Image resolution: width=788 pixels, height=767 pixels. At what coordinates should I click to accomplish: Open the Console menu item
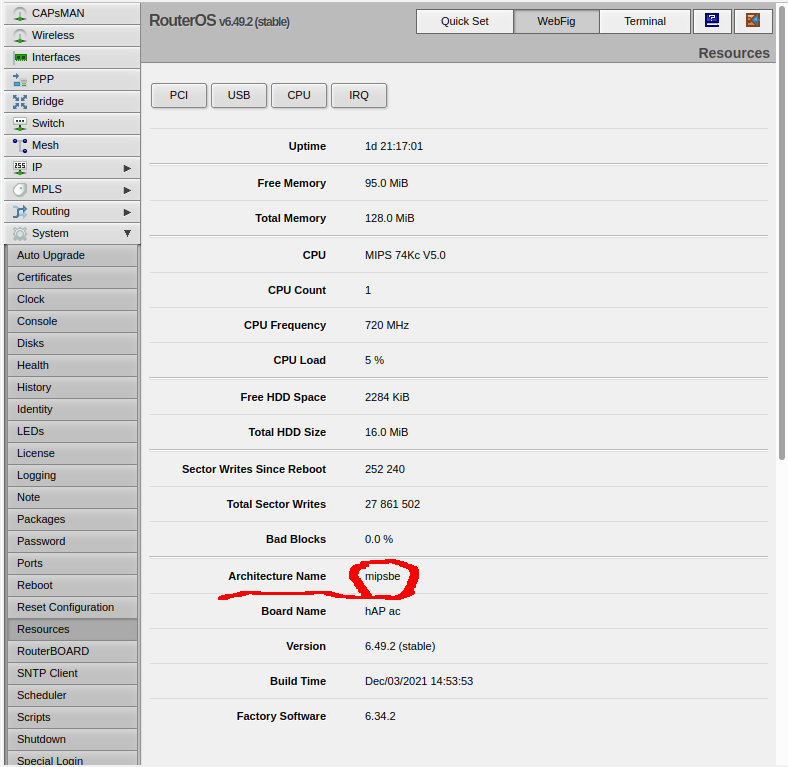pos(72,321)
